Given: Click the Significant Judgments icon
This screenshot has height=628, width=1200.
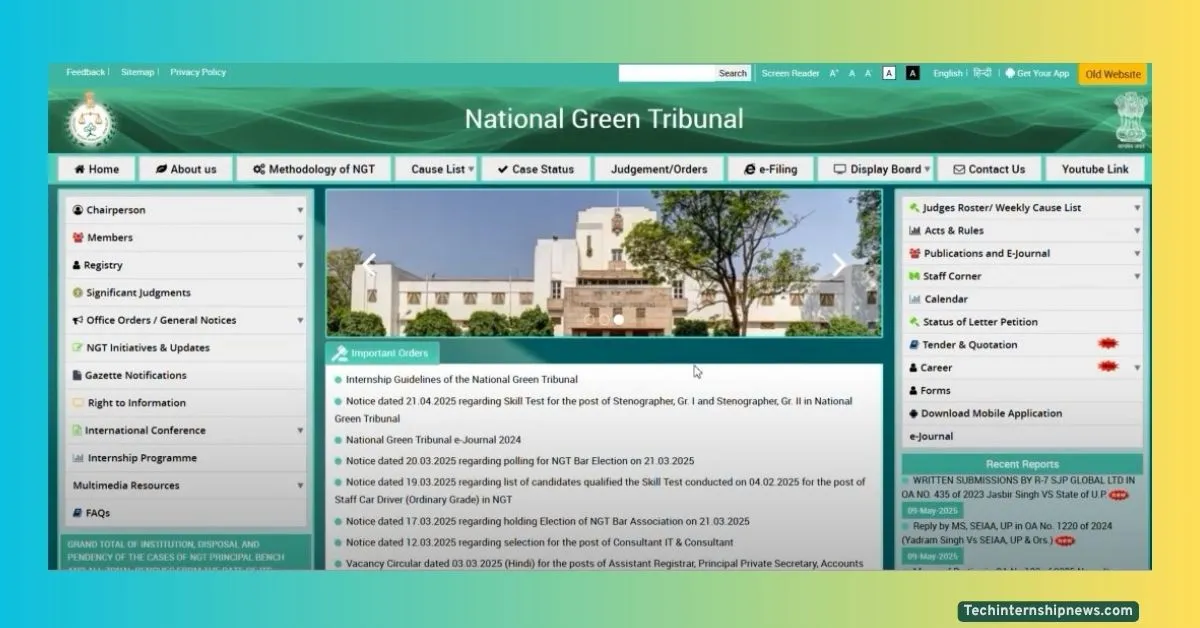Looking at the screenshot, I should click(x=78, y=293).
